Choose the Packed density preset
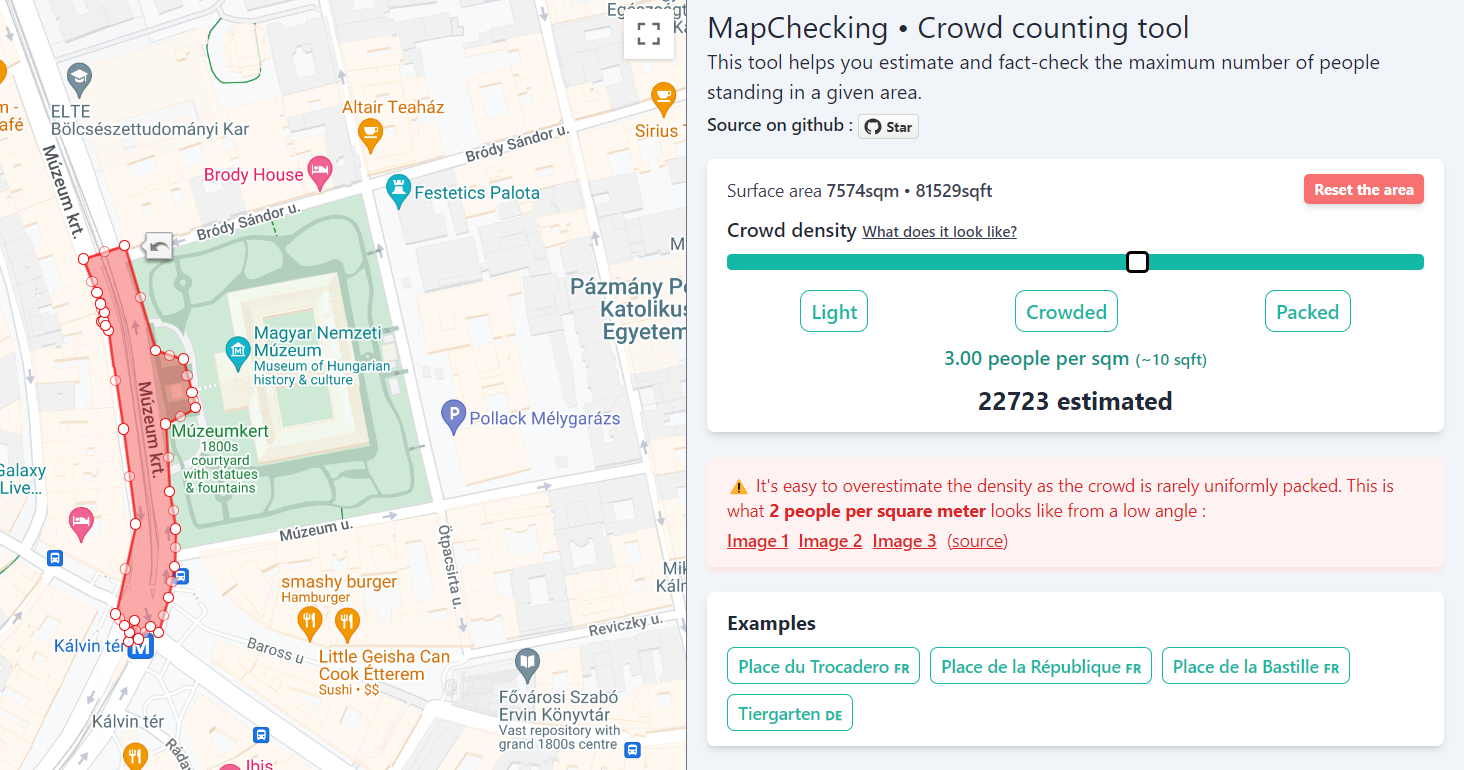1464x770 pixels. 1307,312
